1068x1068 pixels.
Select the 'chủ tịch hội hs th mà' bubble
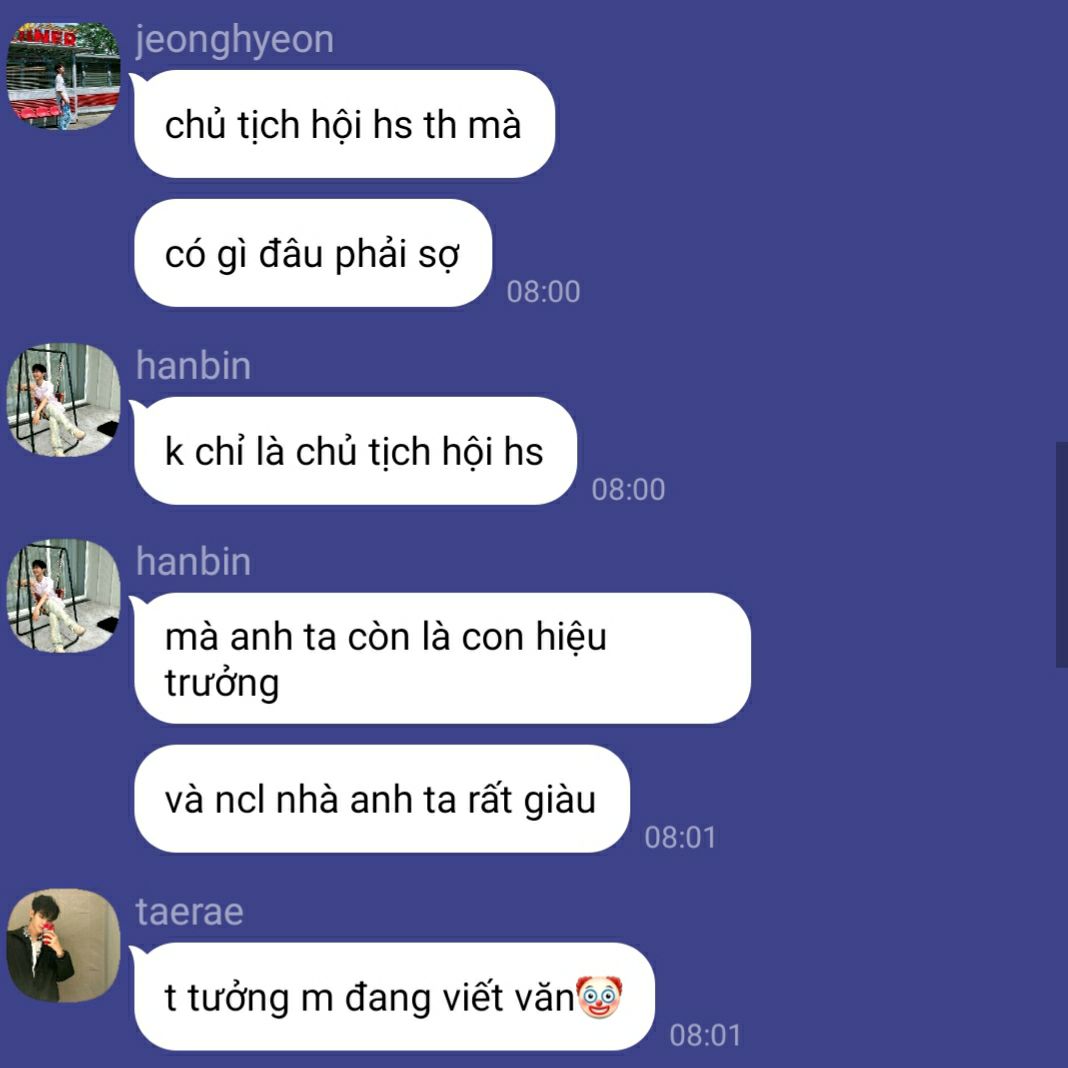tap(344, 124)
